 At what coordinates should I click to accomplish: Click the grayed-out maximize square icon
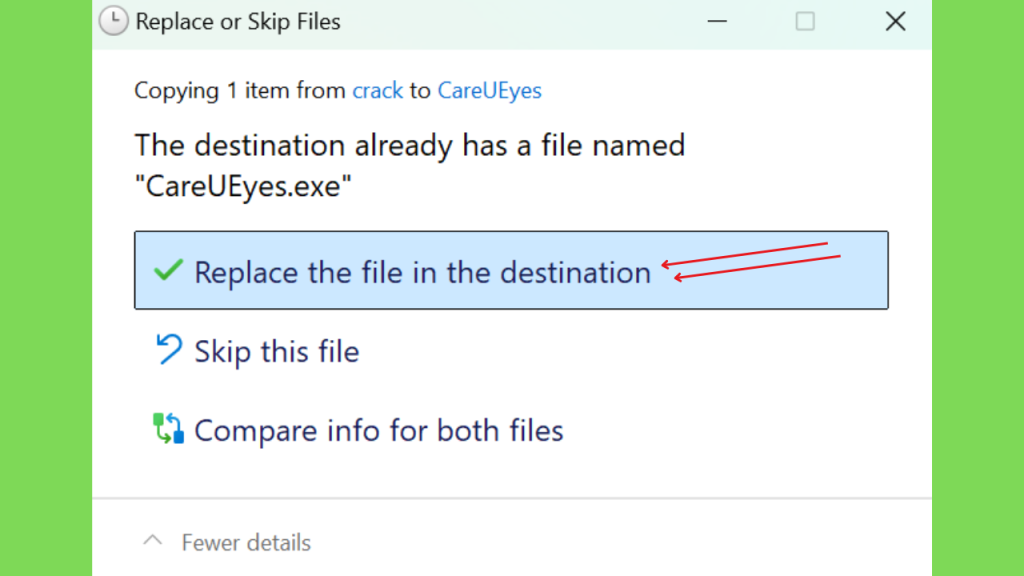coord(805,22)
